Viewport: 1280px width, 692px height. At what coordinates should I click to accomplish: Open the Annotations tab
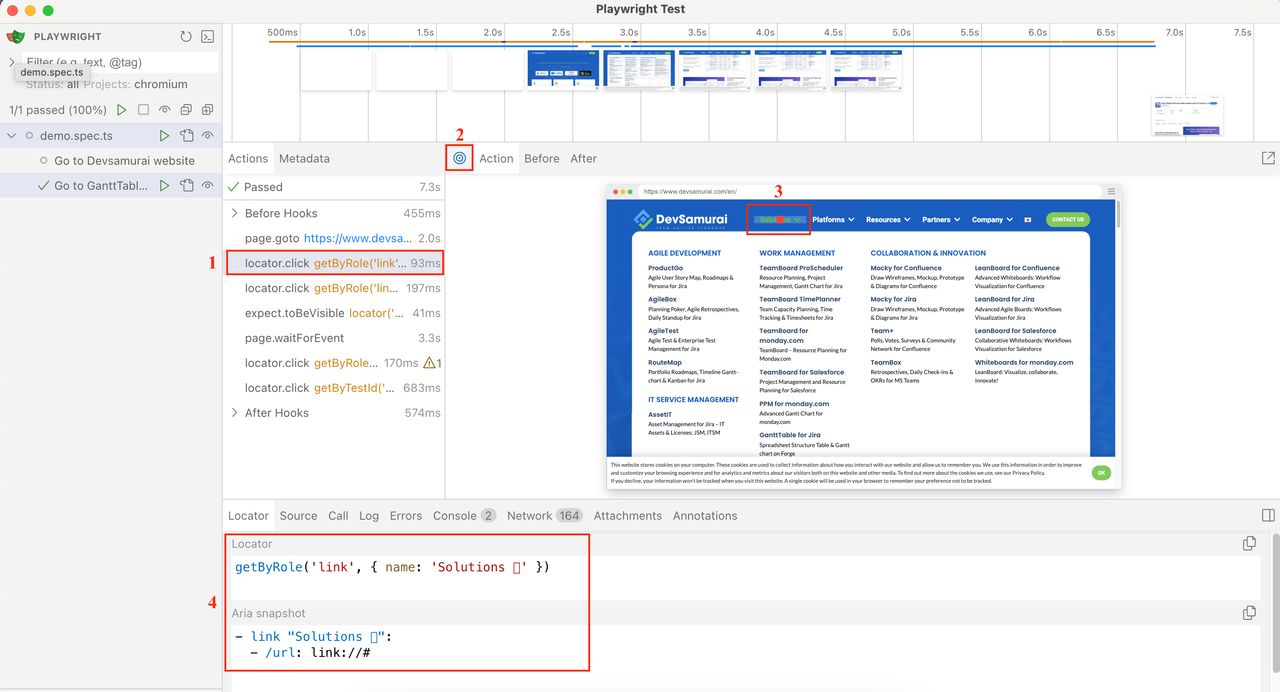[705, 516]
